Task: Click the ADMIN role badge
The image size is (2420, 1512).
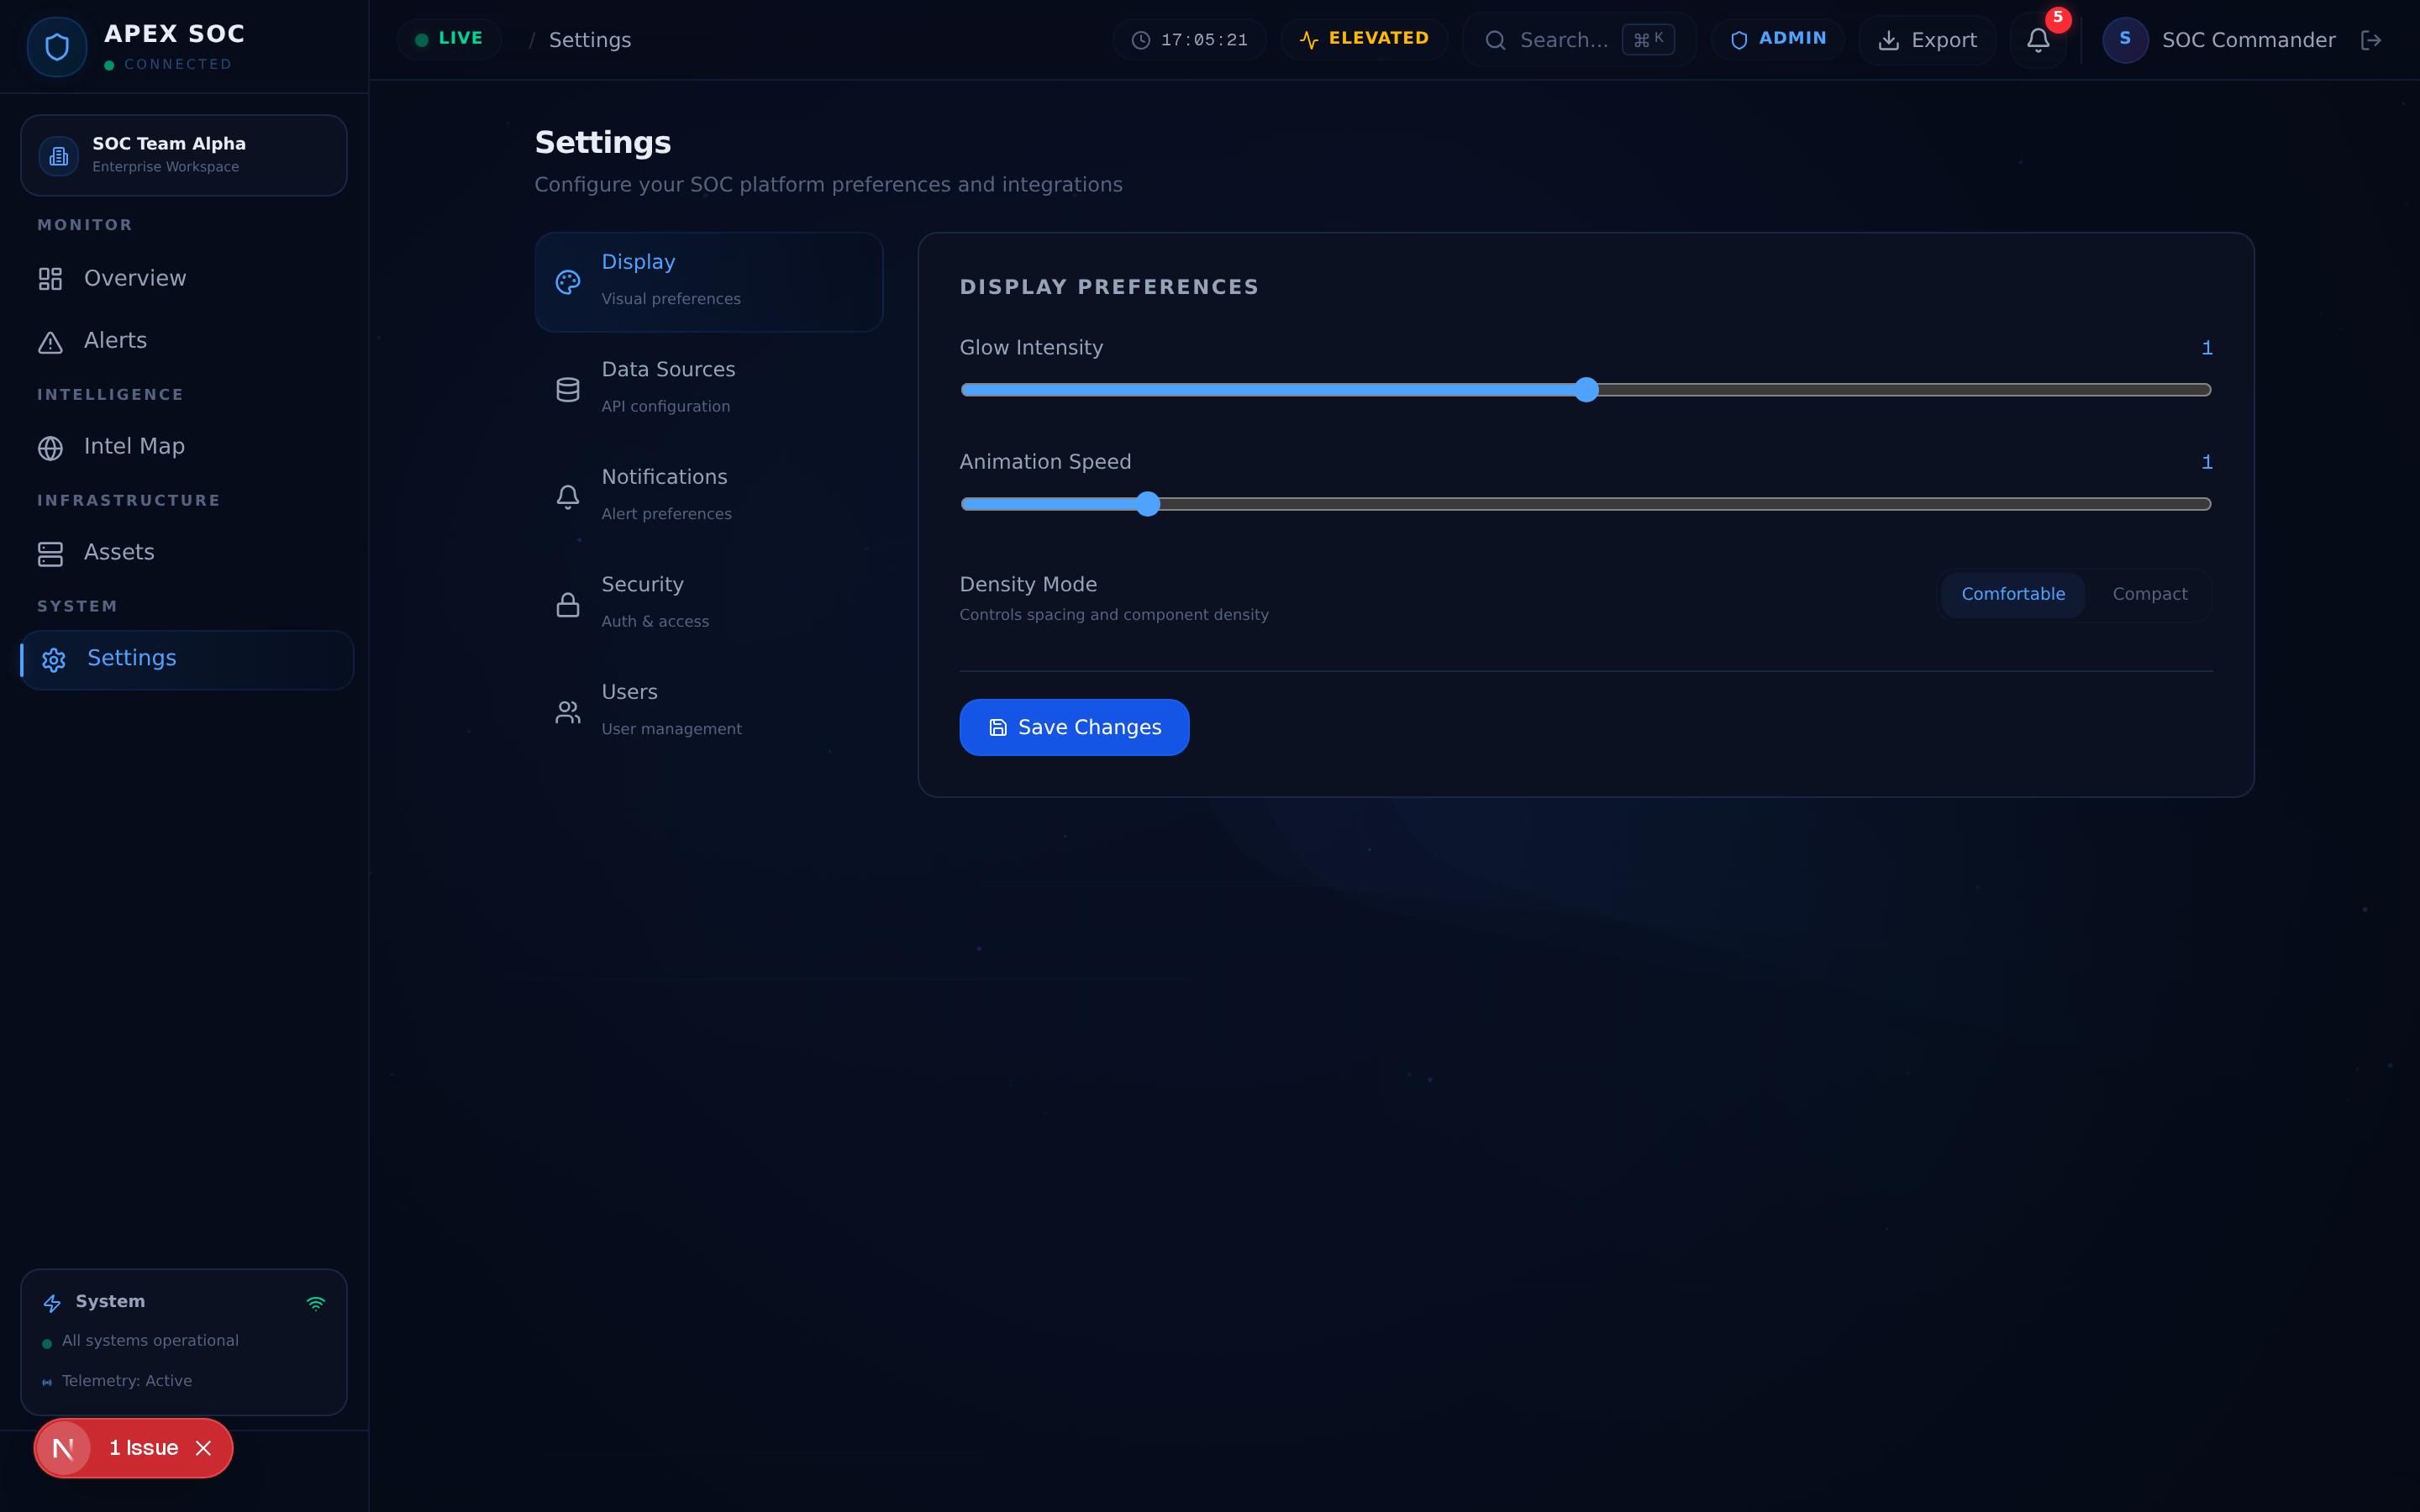Action: (1777, 39)
